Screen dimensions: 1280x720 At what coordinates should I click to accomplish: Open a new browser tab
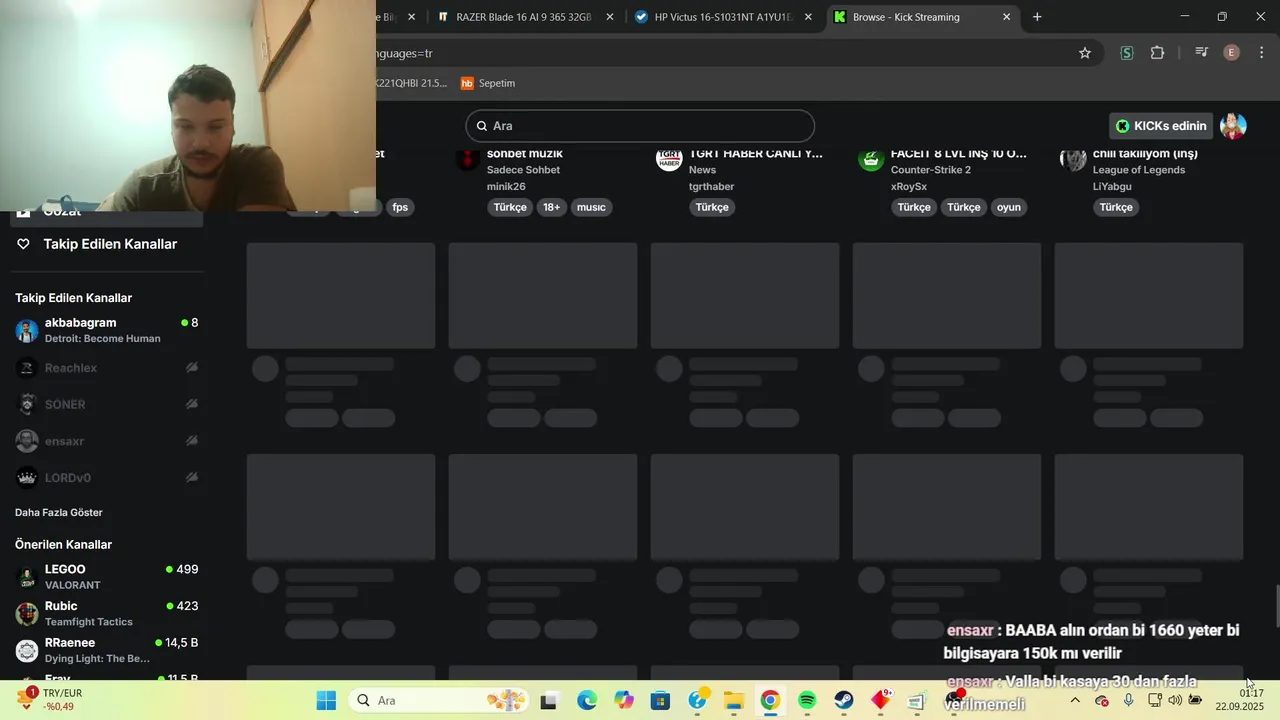(x=1037, y=17)
